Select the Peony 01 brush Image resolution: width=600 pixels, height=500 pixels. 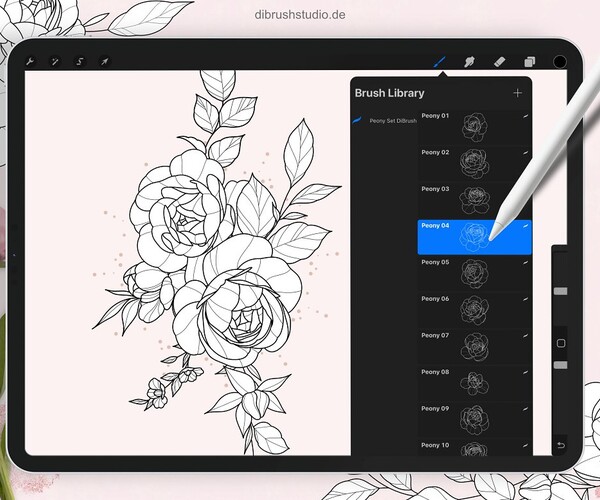474,127
